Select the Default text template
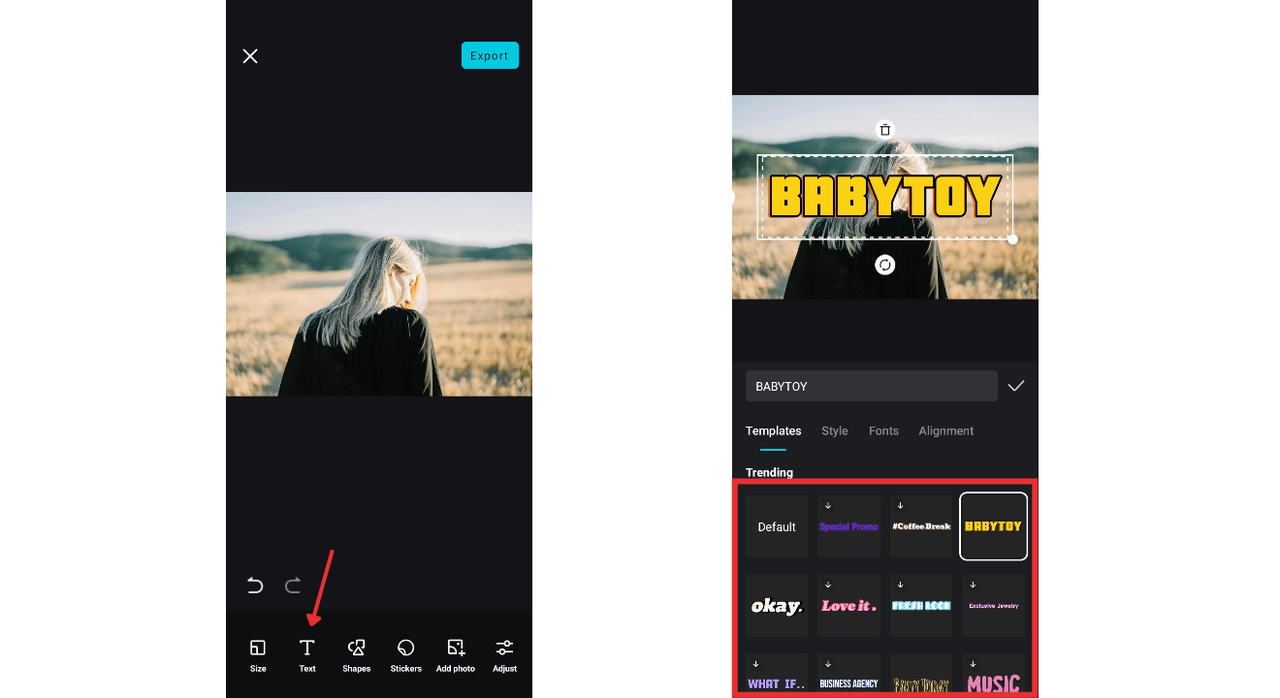The image size is (1280, 698). 776,526
